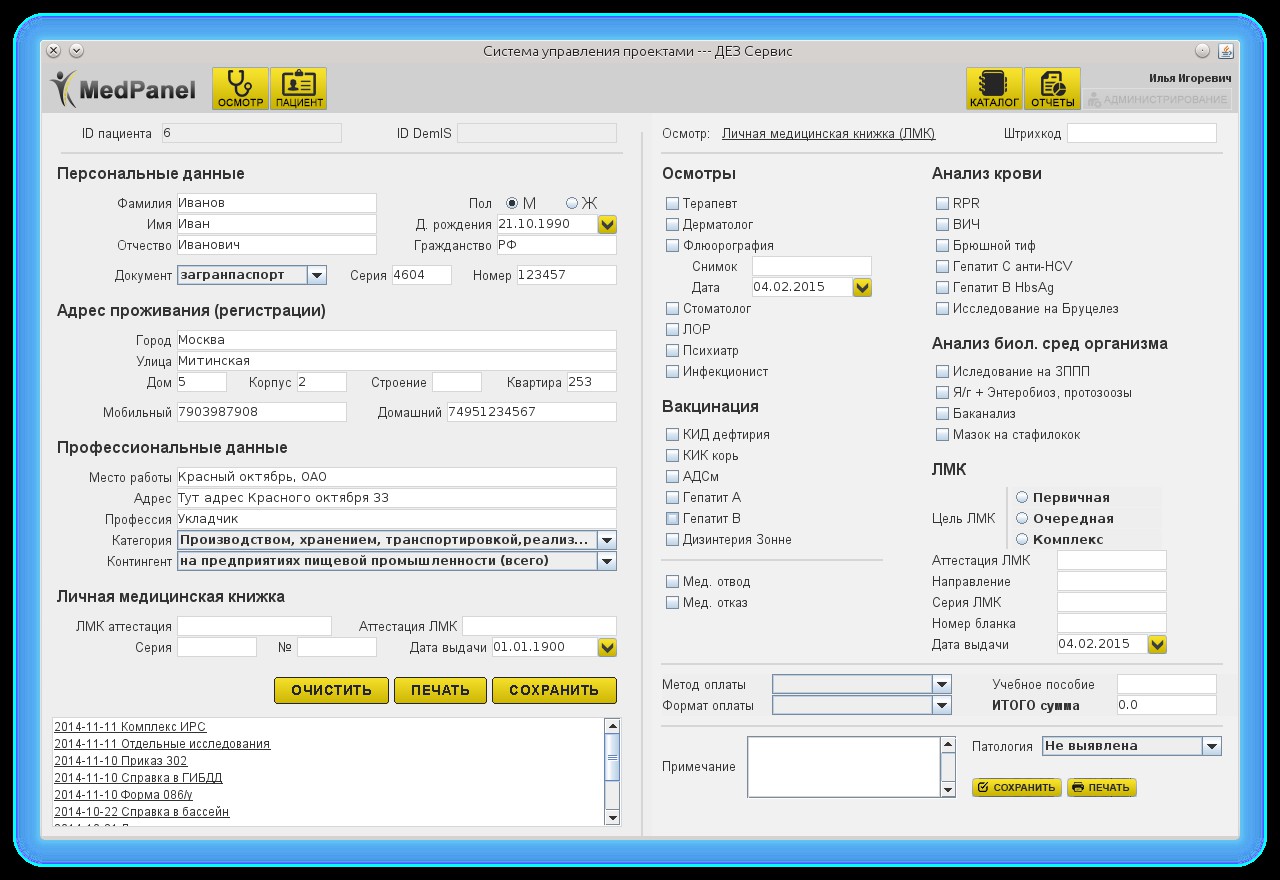Image resolution: width=1280 pixels, height=880 pixels.
Task: Click the scroll down arrow in Примечание box
Action: point(948,790)
